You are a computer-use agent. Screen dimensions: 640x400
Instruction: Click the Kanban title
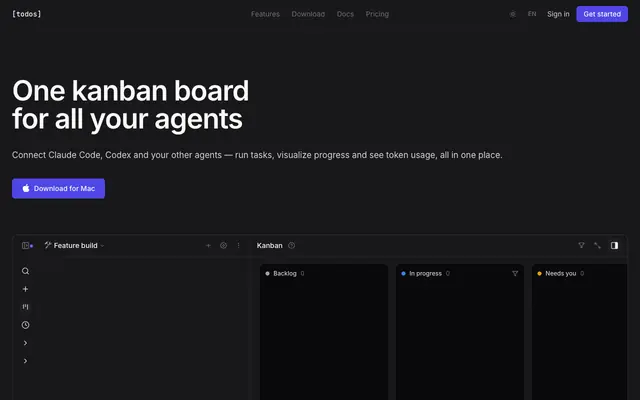click(x=269, y=245)
